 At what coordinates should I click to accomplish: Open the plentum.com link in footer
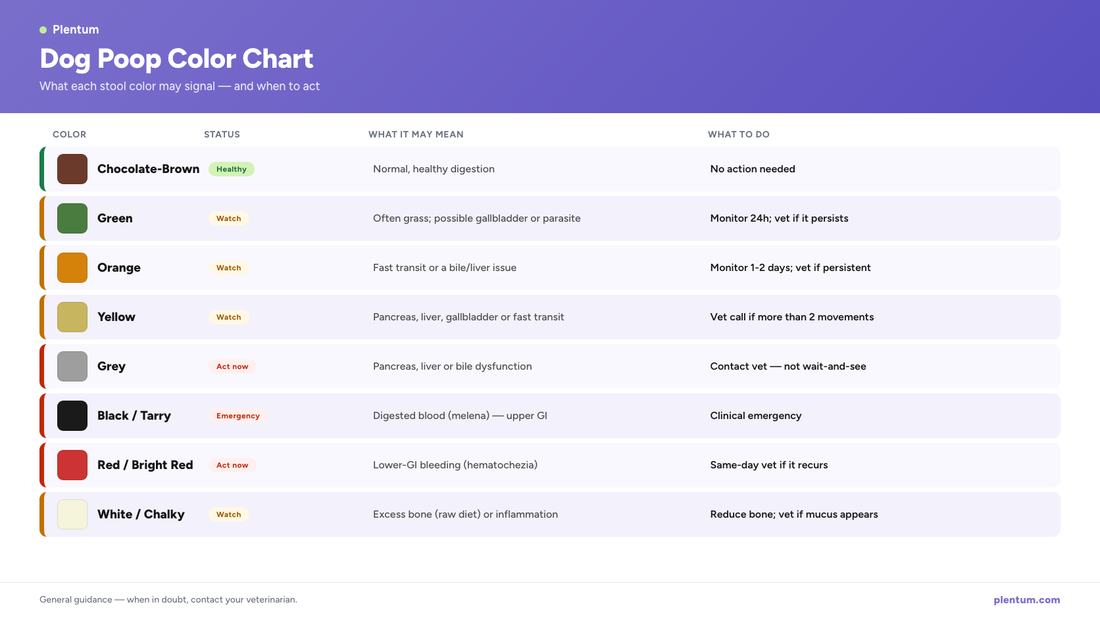click(x=1026, y=599)
